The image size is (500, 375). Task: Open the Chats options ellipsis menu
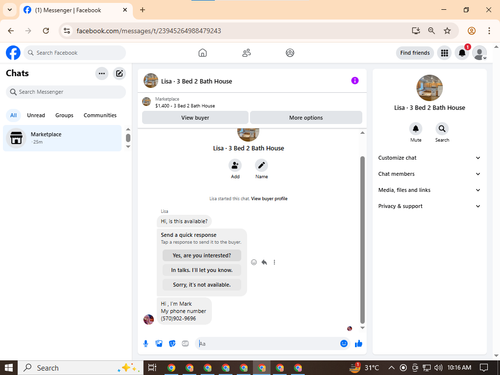tap(102, 73)
